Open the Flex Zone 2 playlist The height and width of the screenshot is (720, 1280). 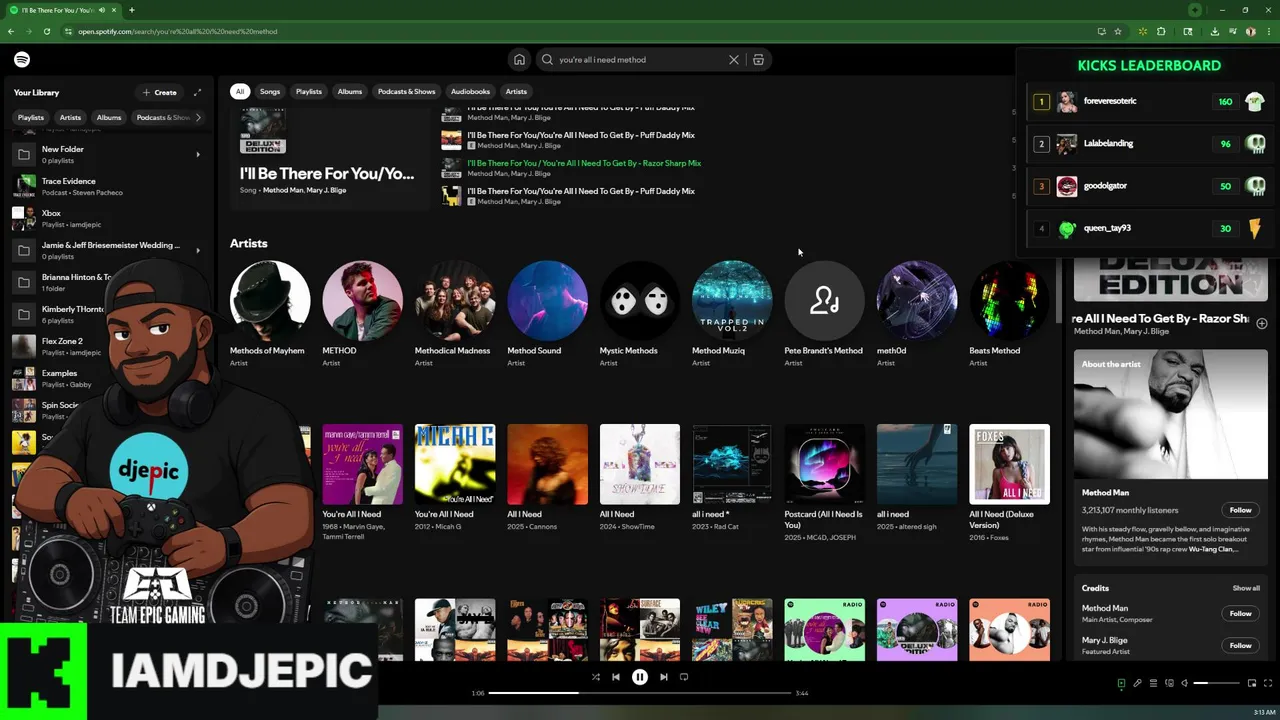pyautogui.click(x=108, y=346)
